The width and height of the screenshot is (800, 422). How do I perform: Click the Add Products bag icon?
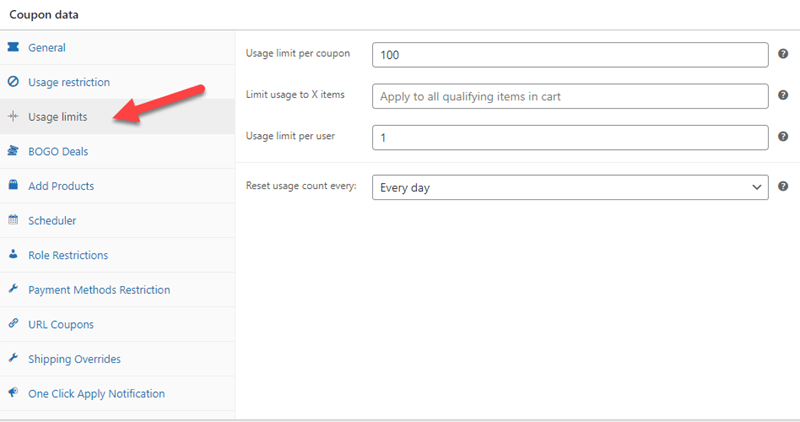(x=13, y=185)
